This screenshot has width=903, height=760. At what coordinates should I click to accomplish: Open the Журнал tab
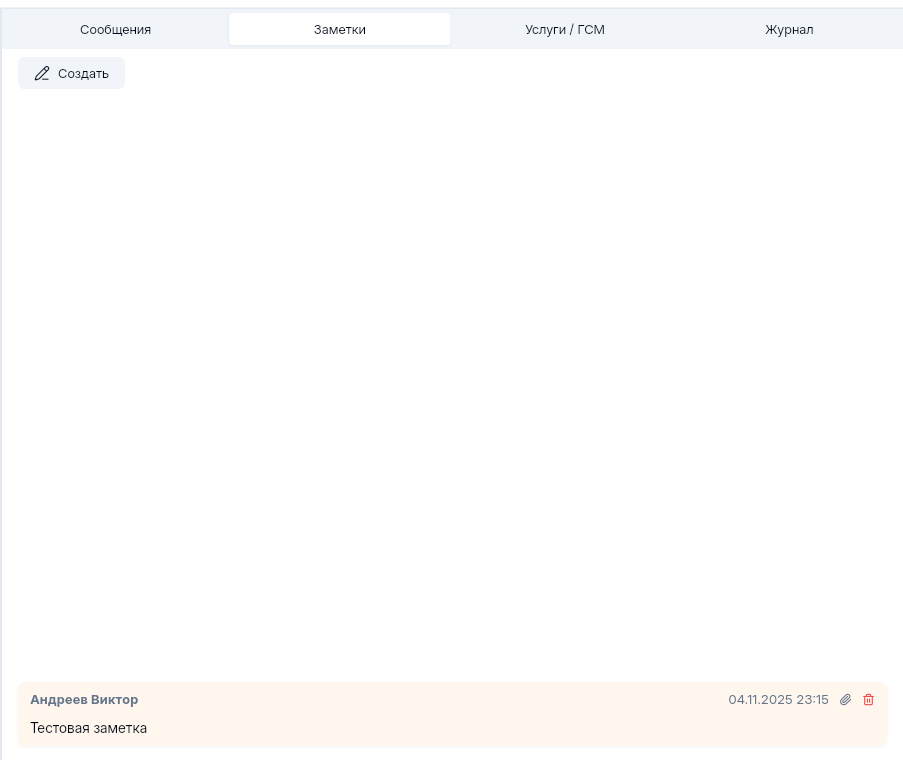click(789, 30)
